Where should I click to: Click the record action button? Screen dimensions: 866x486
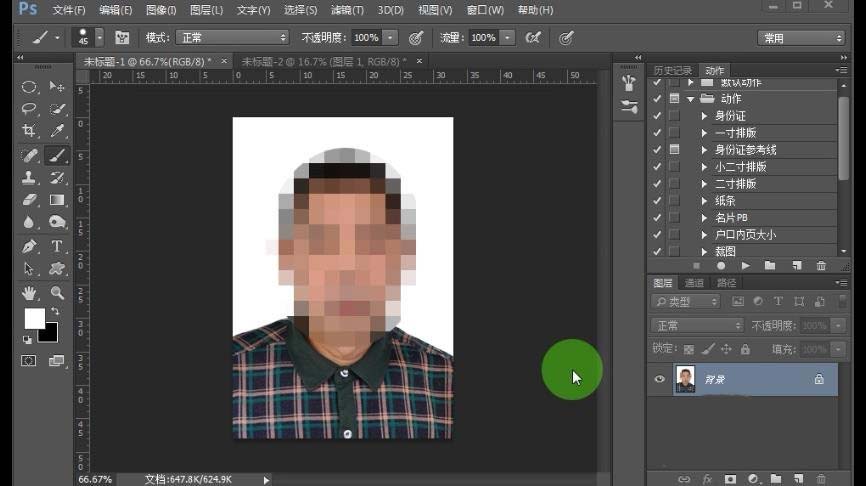(x=721, y=266)
